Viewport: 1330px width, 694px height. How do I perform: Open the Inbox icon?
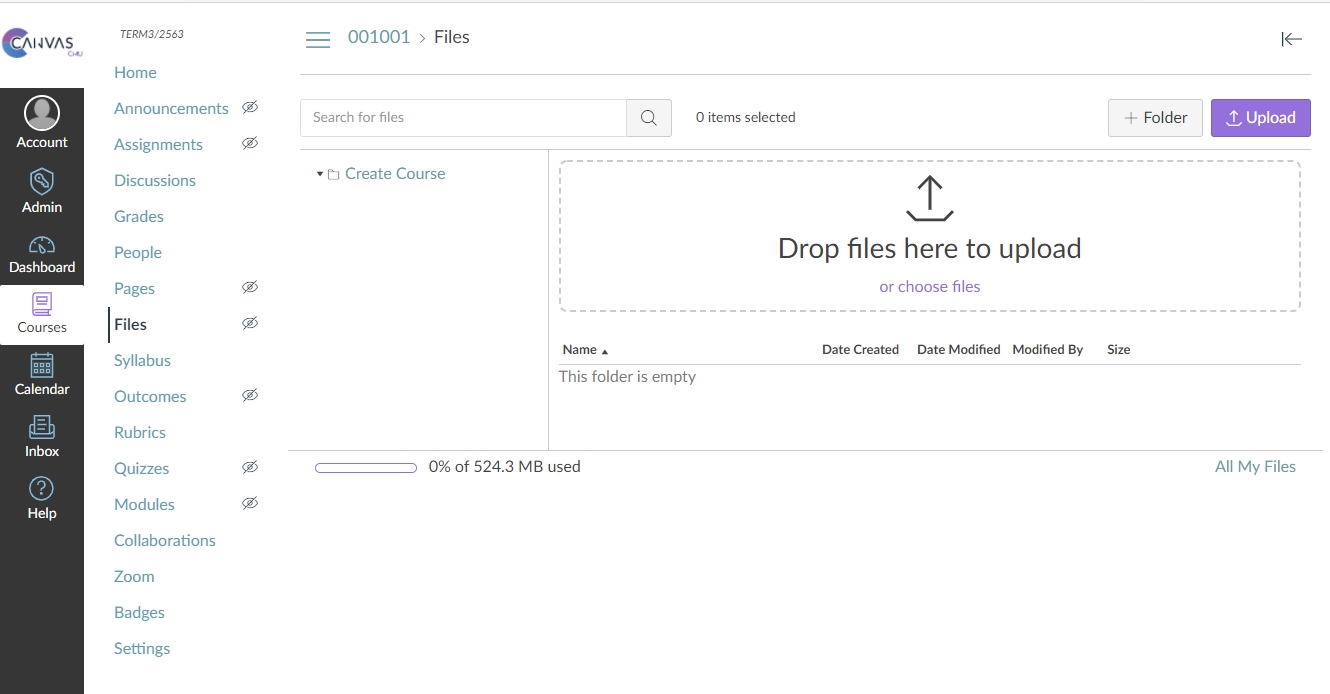42,428
